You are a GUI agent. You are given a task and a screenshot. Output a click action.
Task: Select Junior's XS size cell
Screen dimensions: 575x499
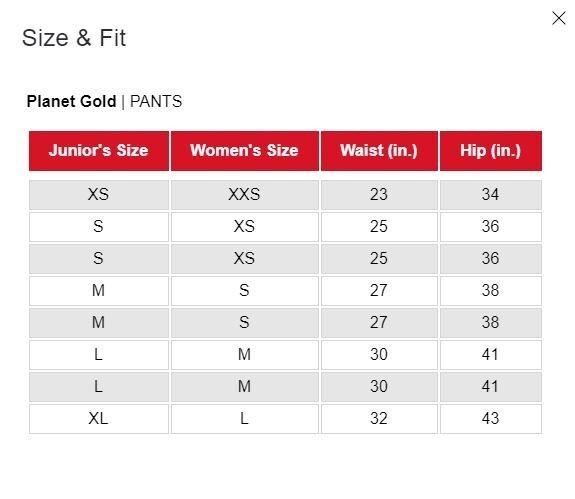tap(99, 195)
